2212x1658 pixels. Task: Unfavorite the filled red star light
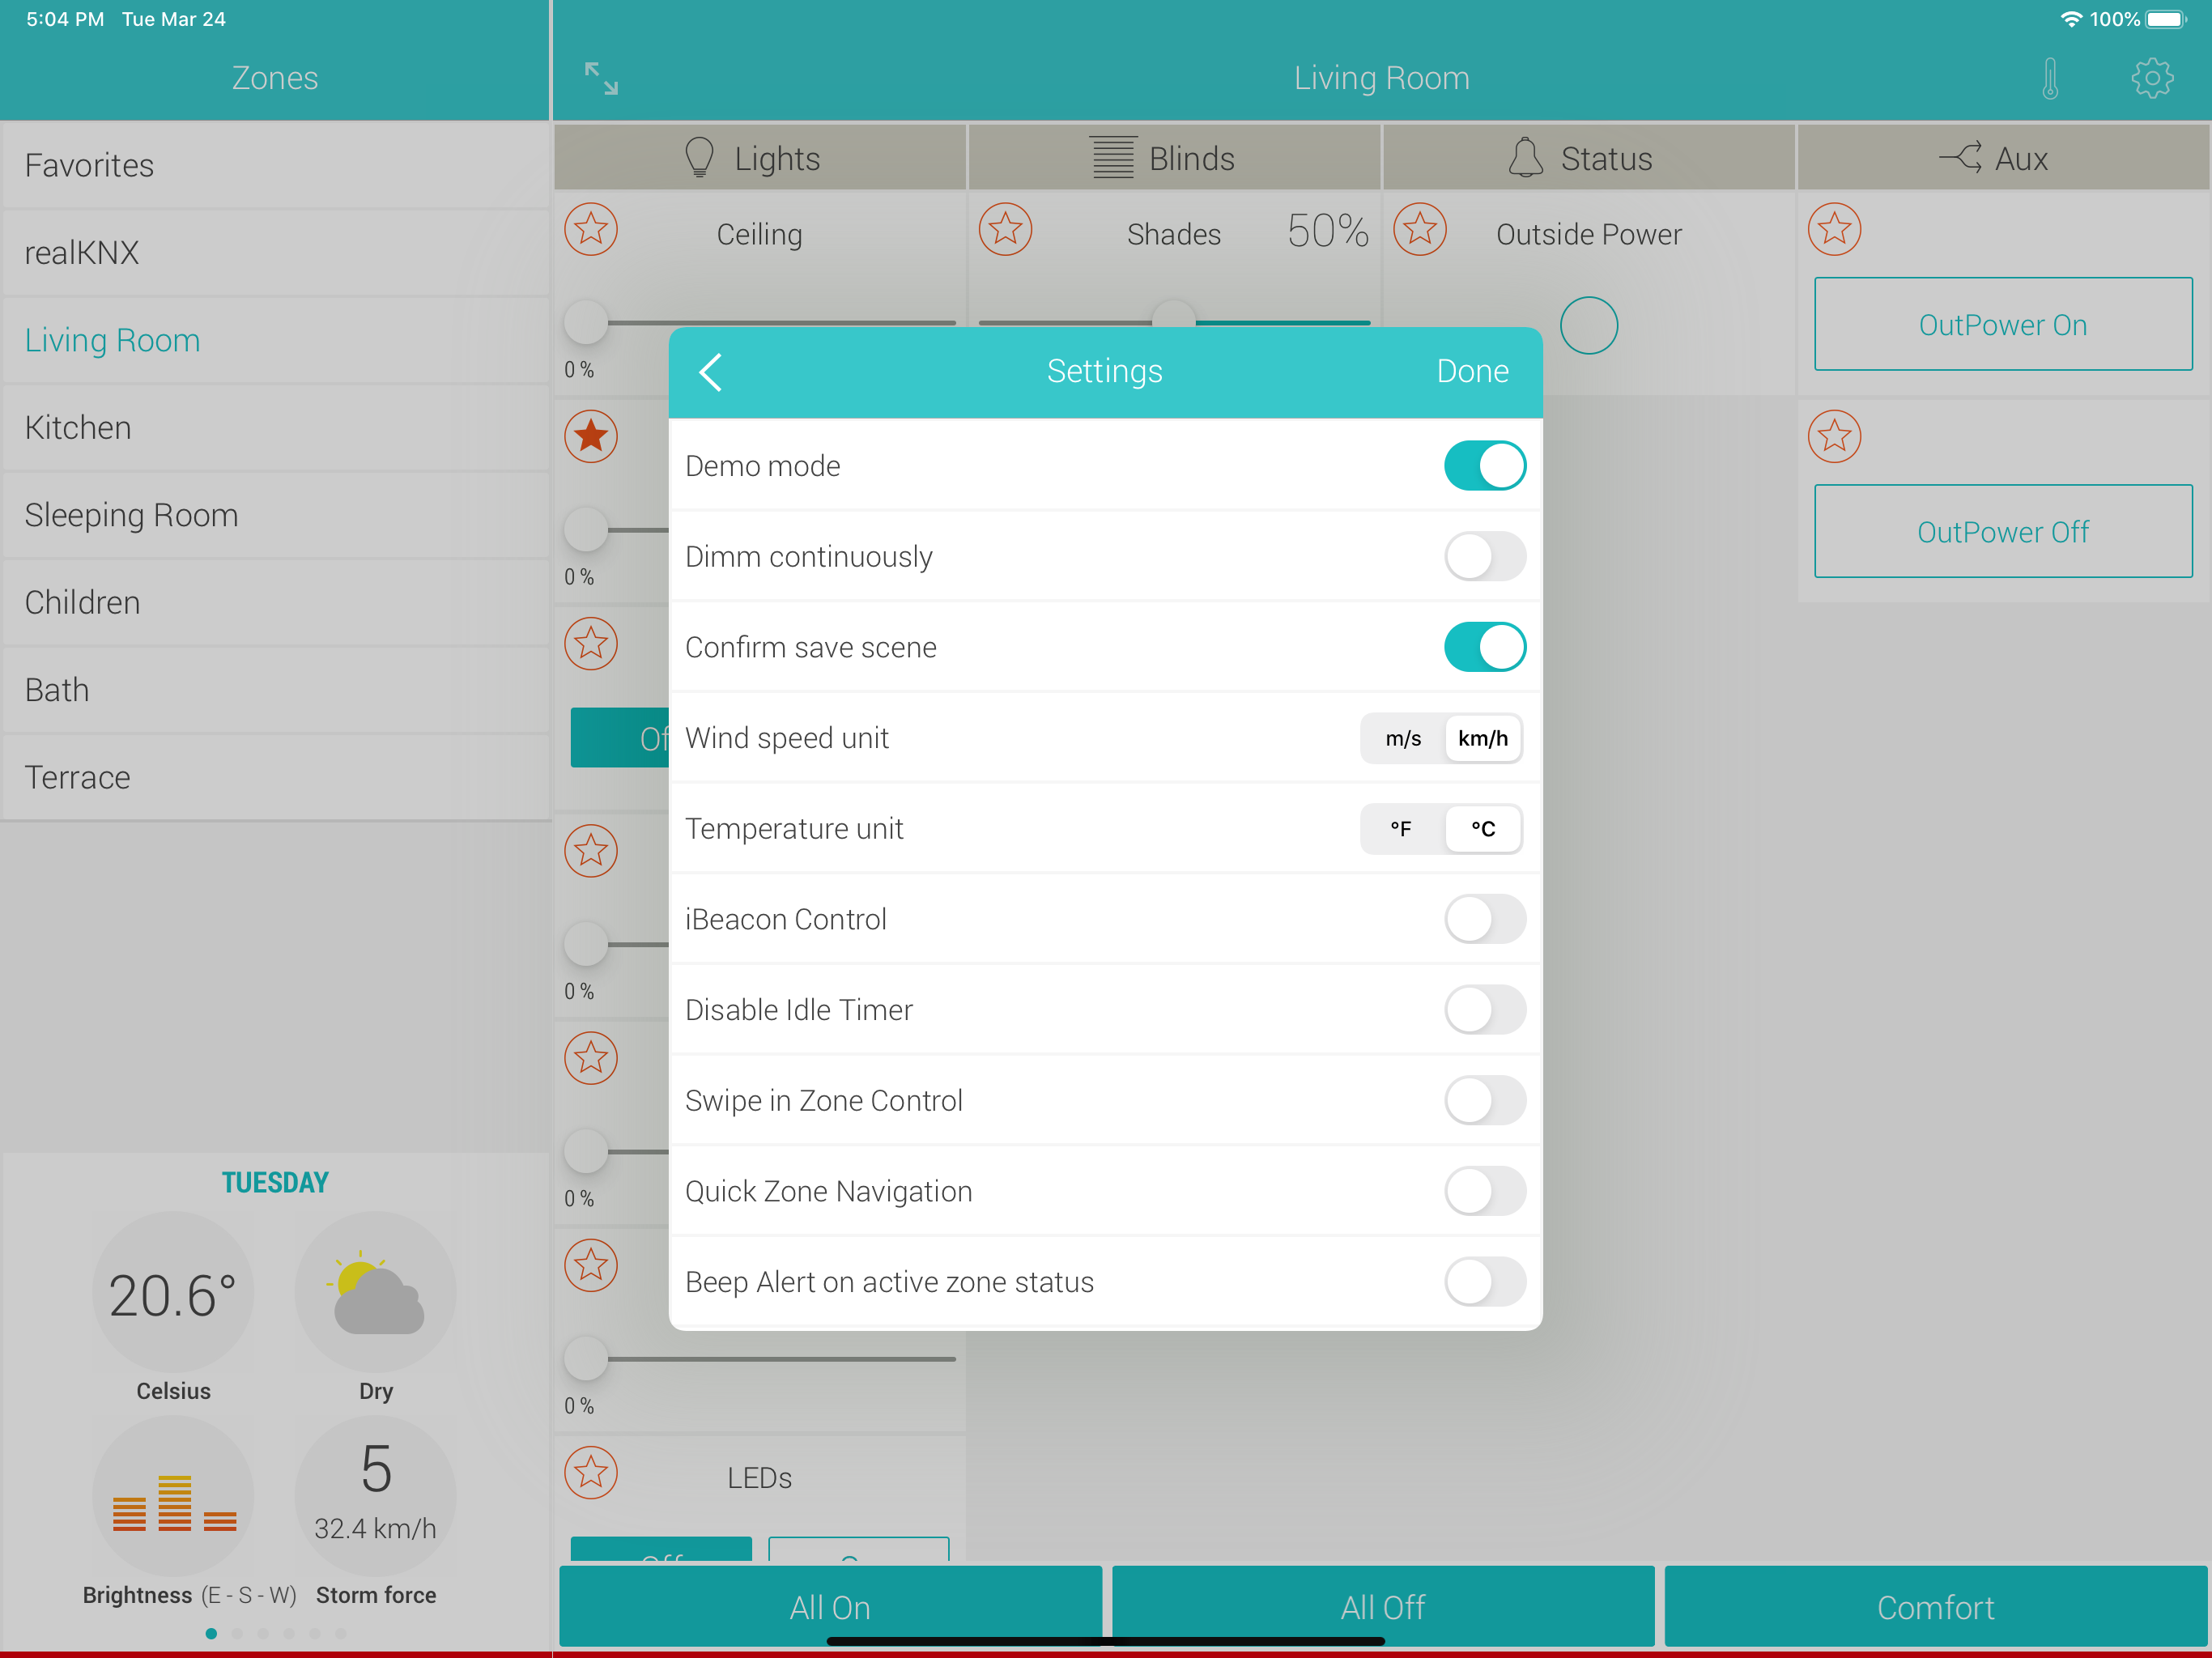[x=591, y=436]
